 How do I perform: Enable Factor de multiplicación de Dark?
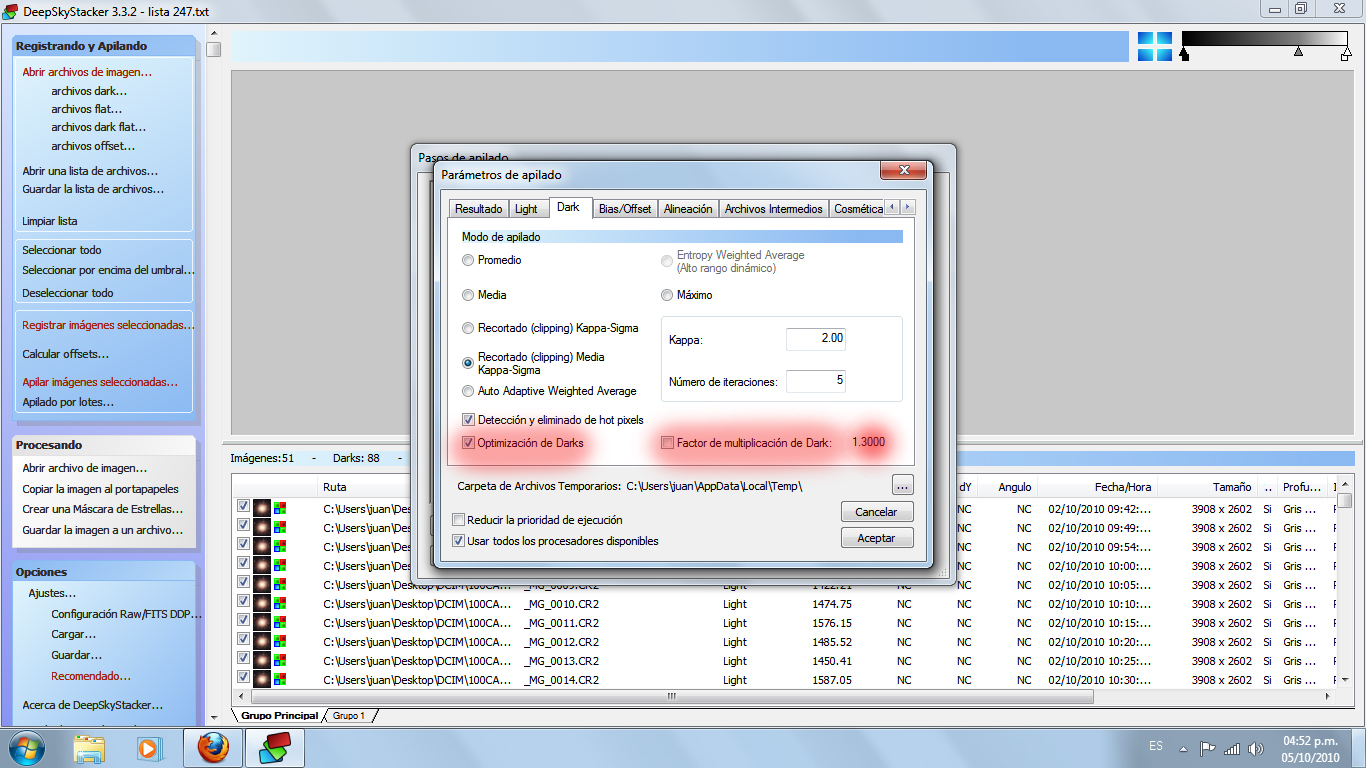[667, 442]
